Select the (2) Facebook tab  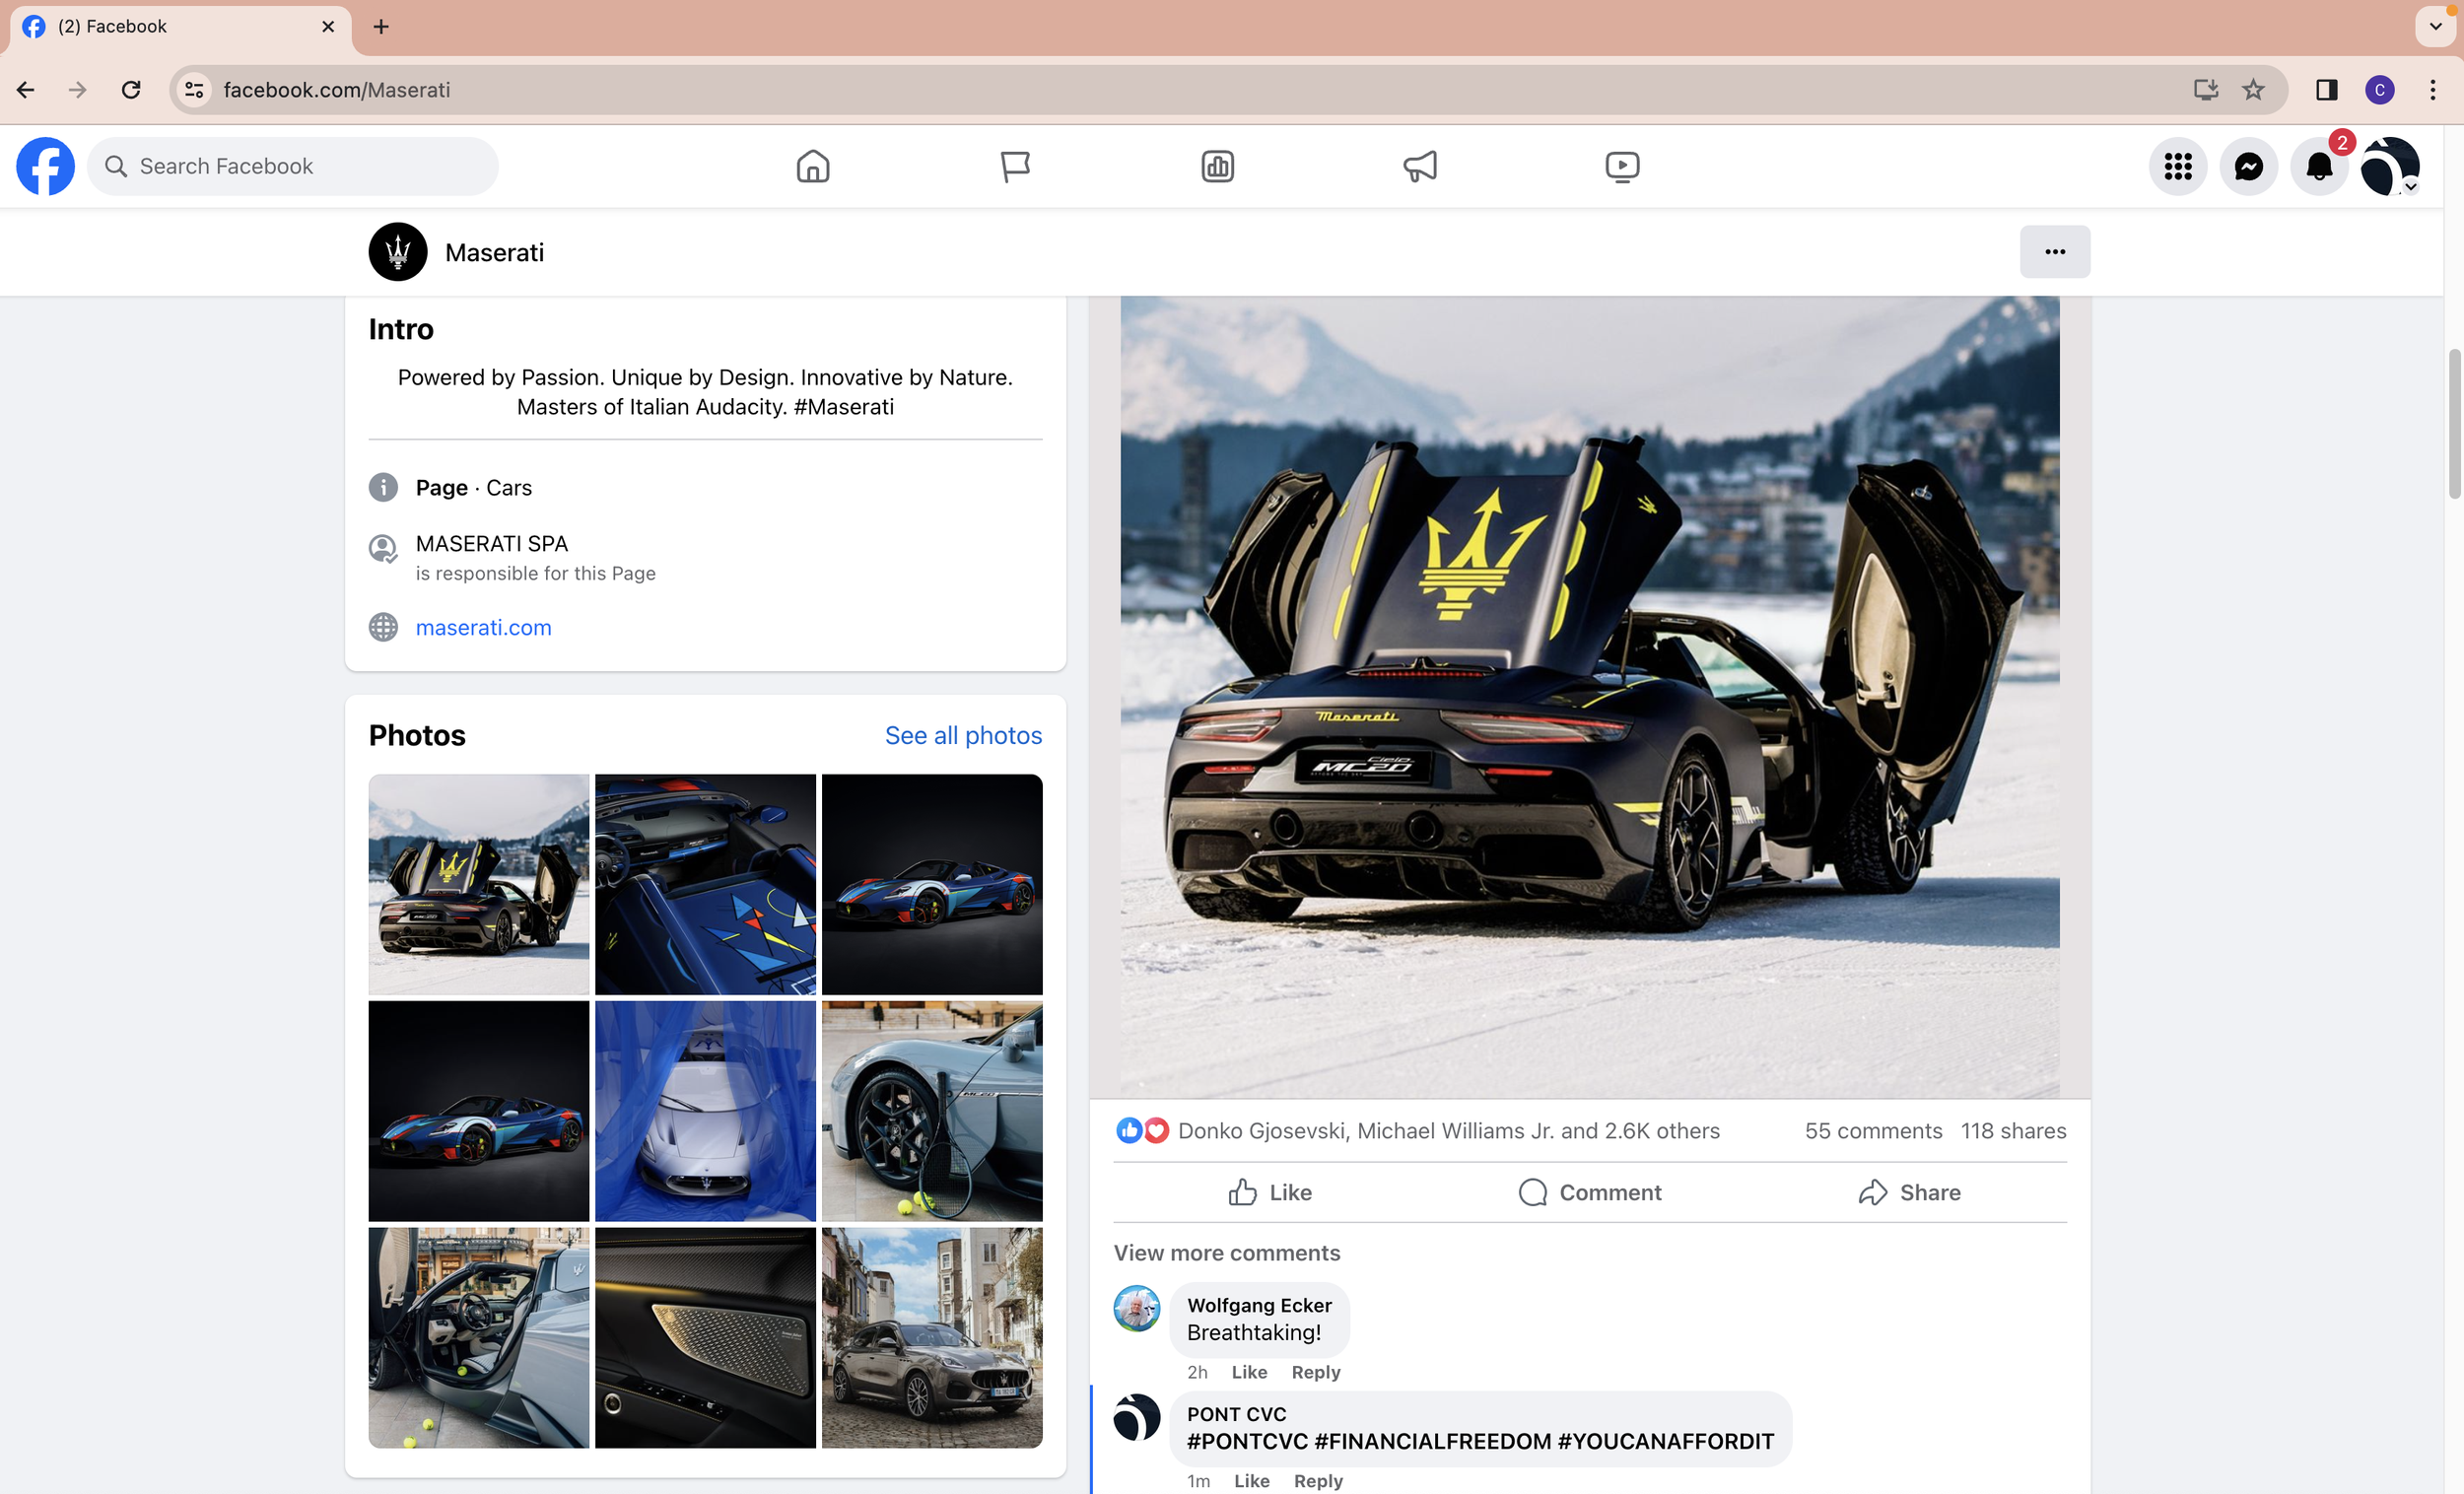180,27
